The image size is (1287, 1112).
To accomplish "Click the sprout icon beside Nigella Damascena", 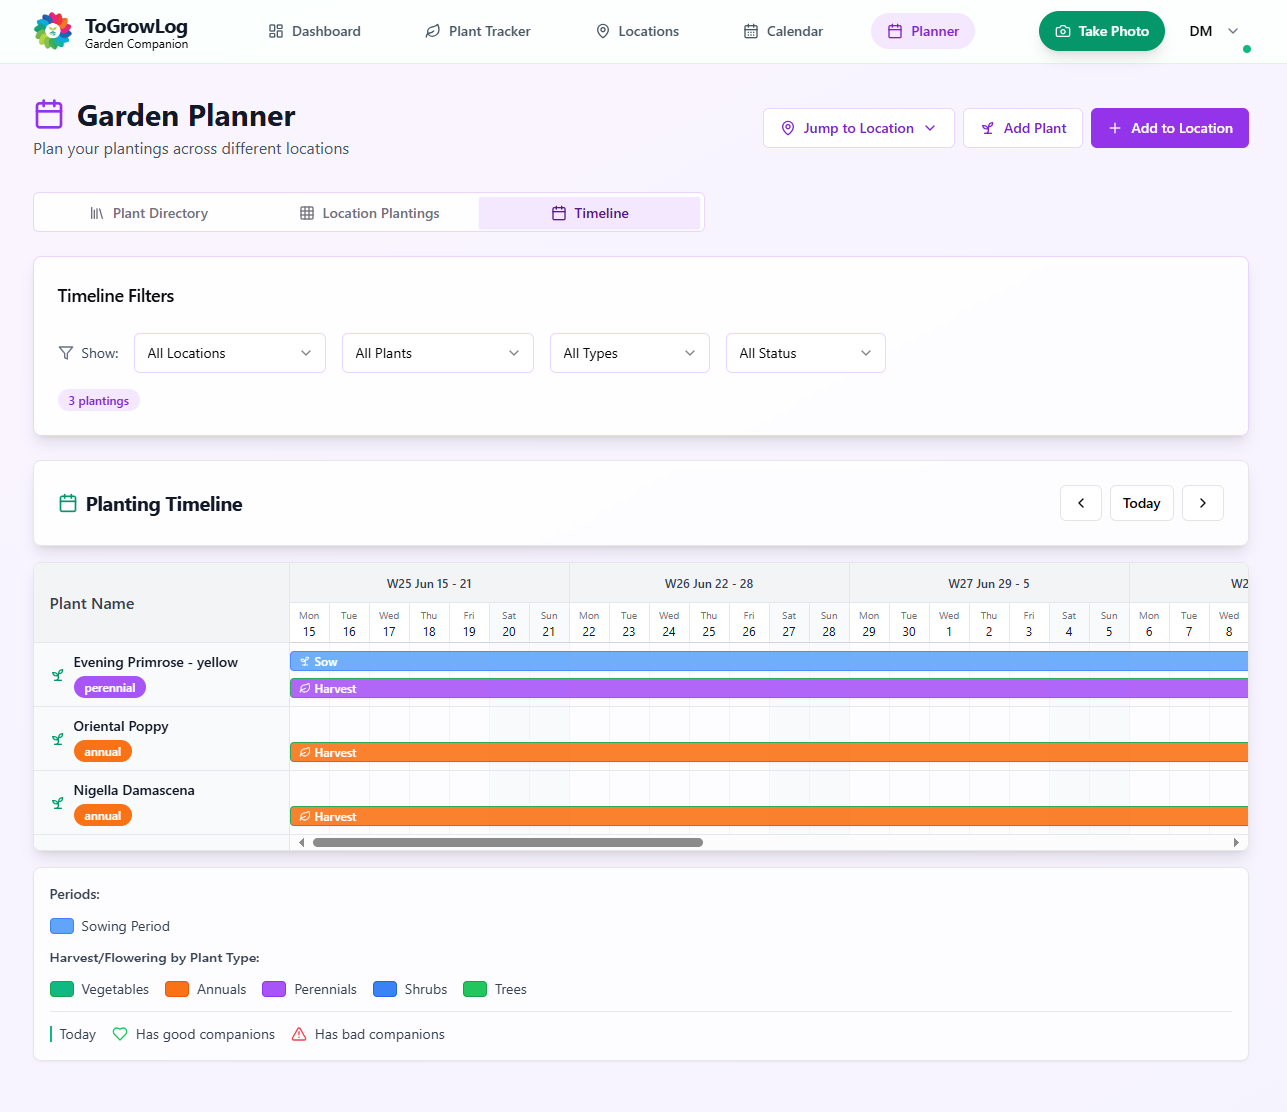I will (58, 803).
